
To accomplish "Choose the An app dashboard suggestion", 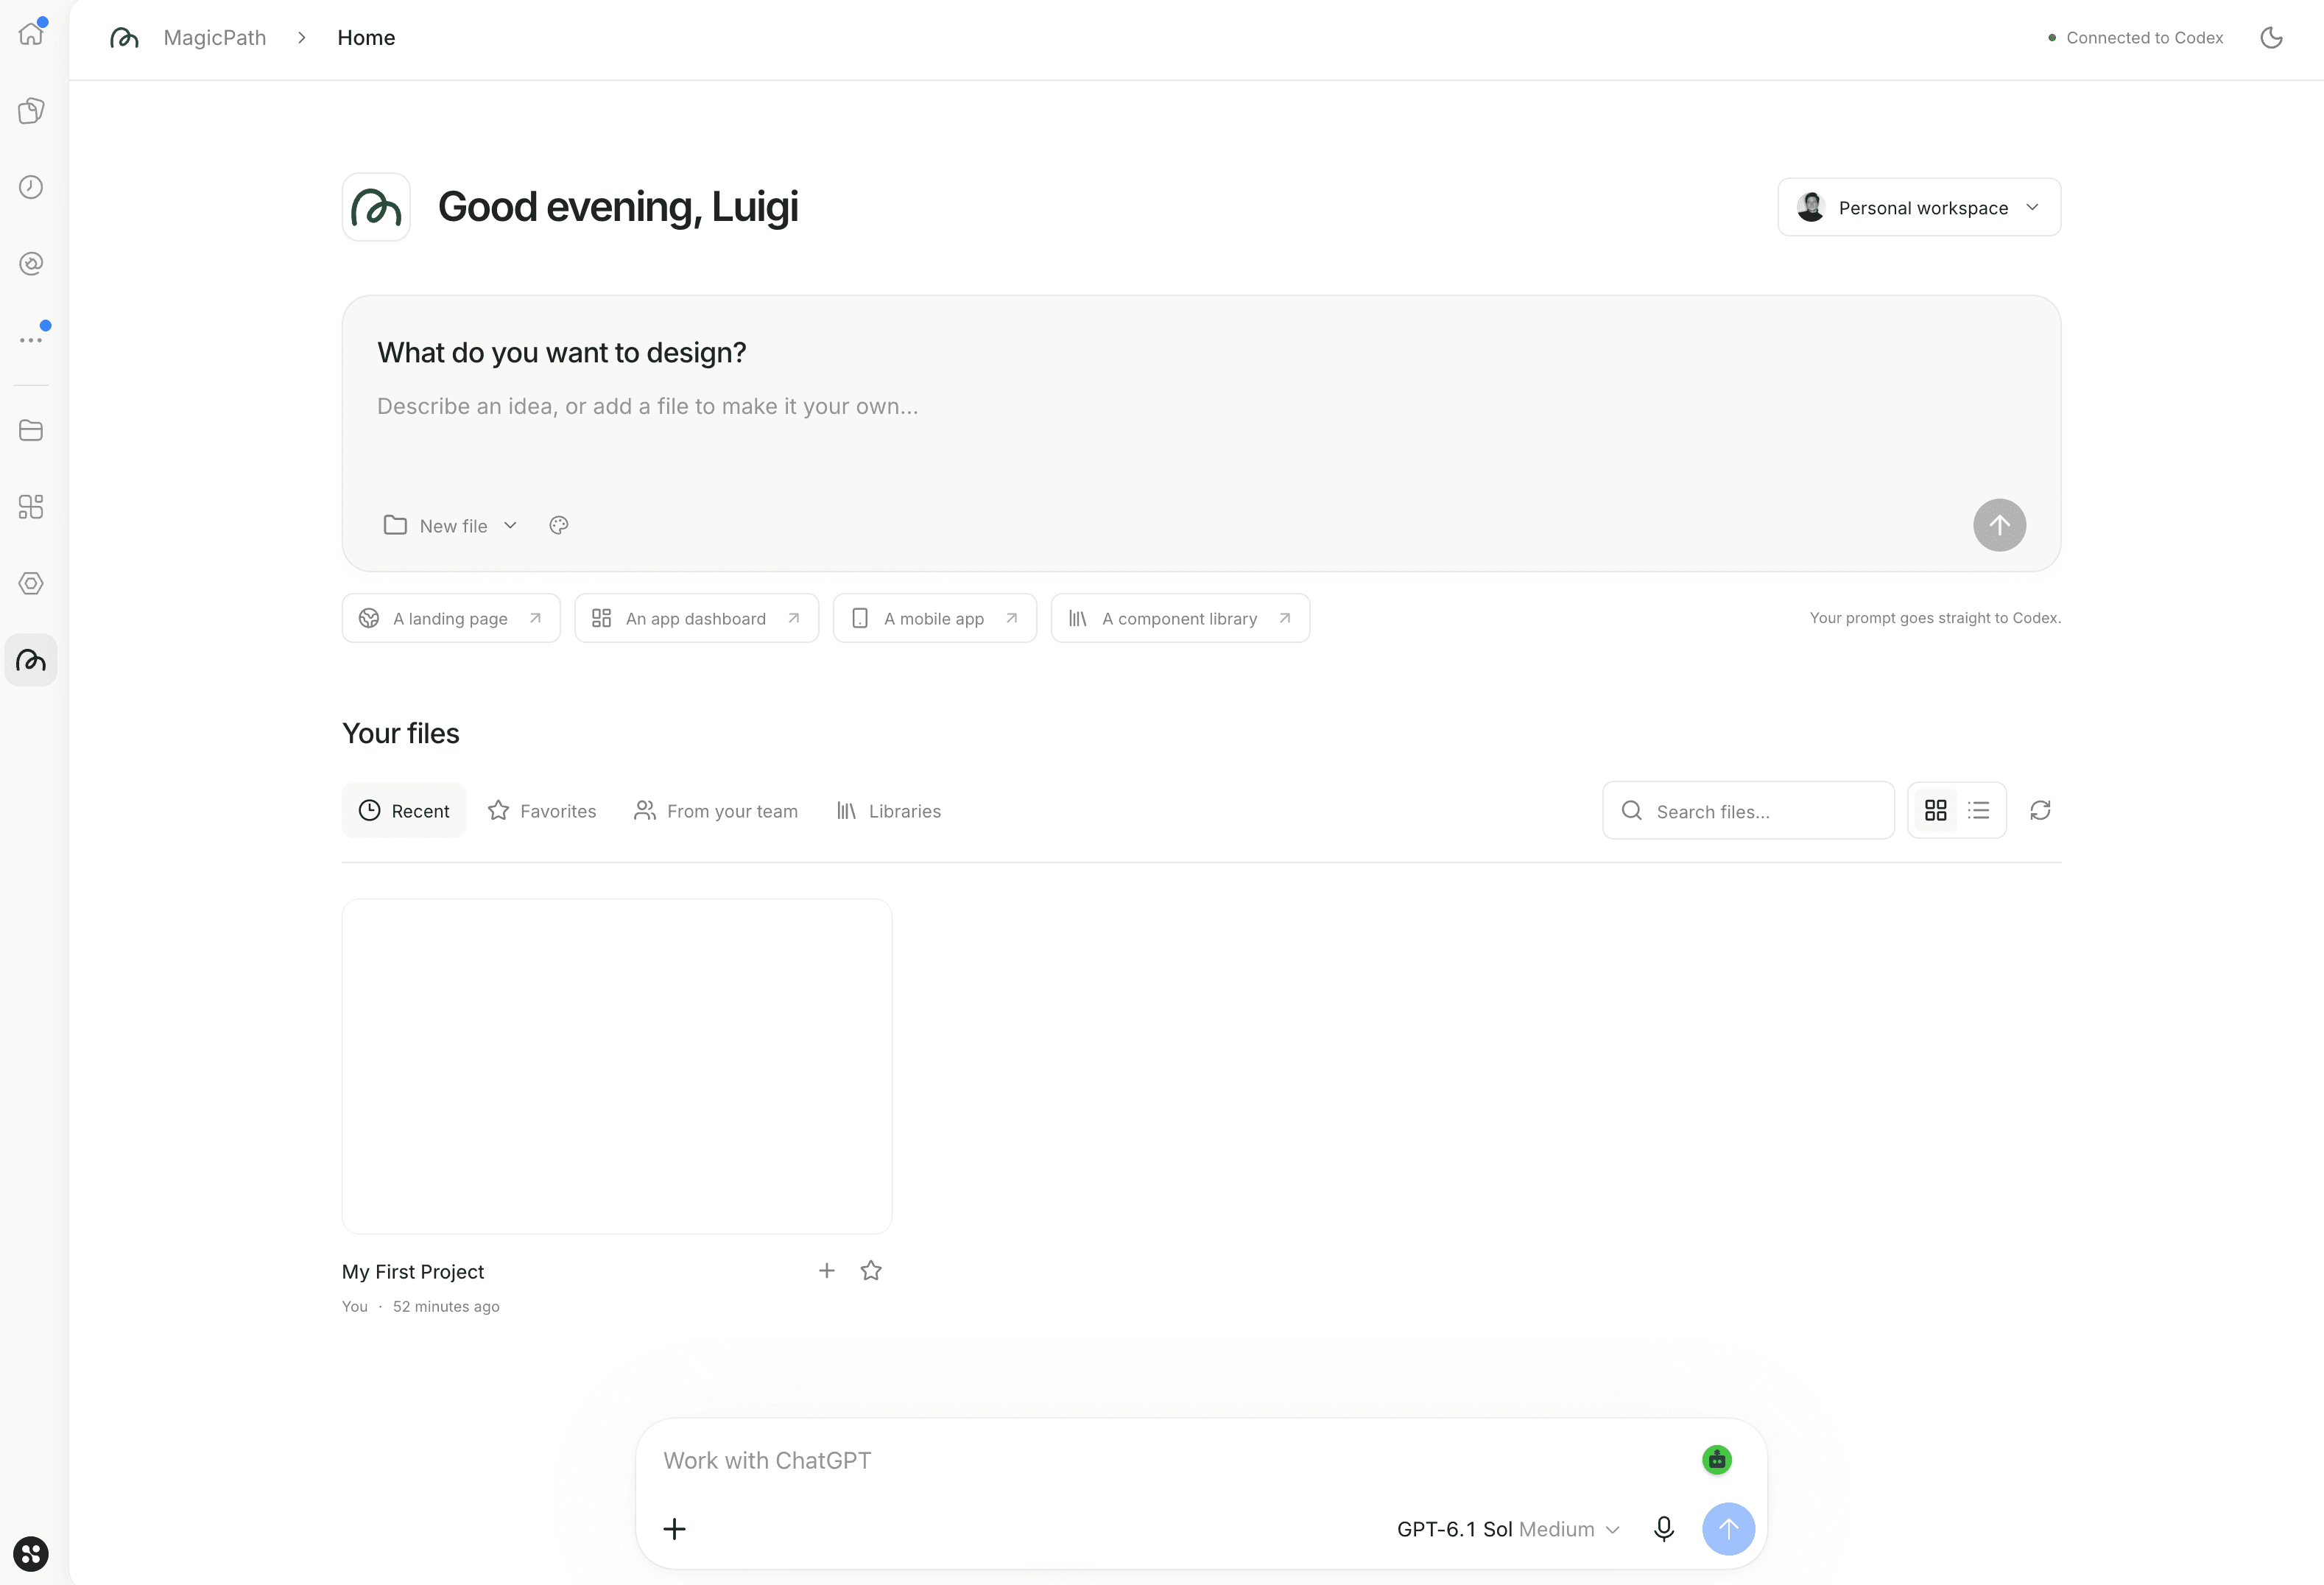I will 697,618.
